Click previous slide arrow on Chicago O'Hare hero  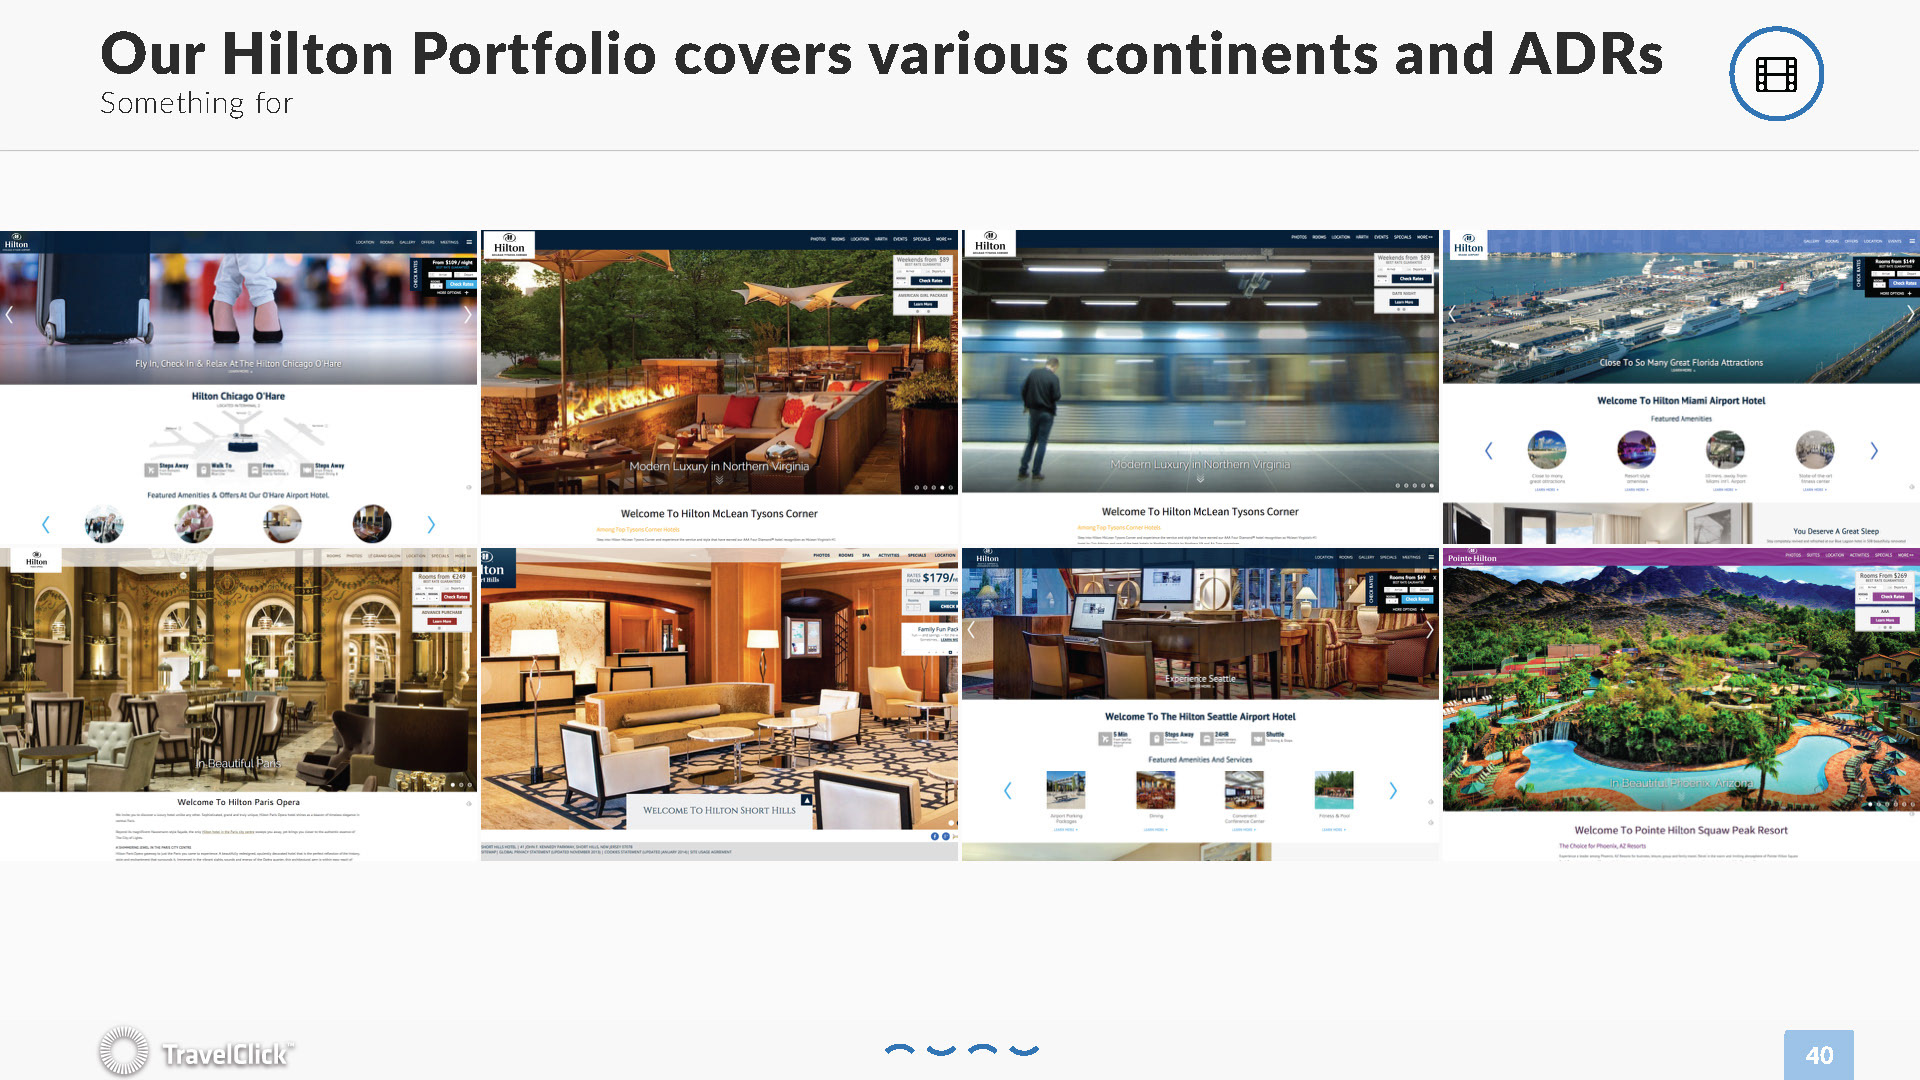pyautogui.click(x=9, y=315)
